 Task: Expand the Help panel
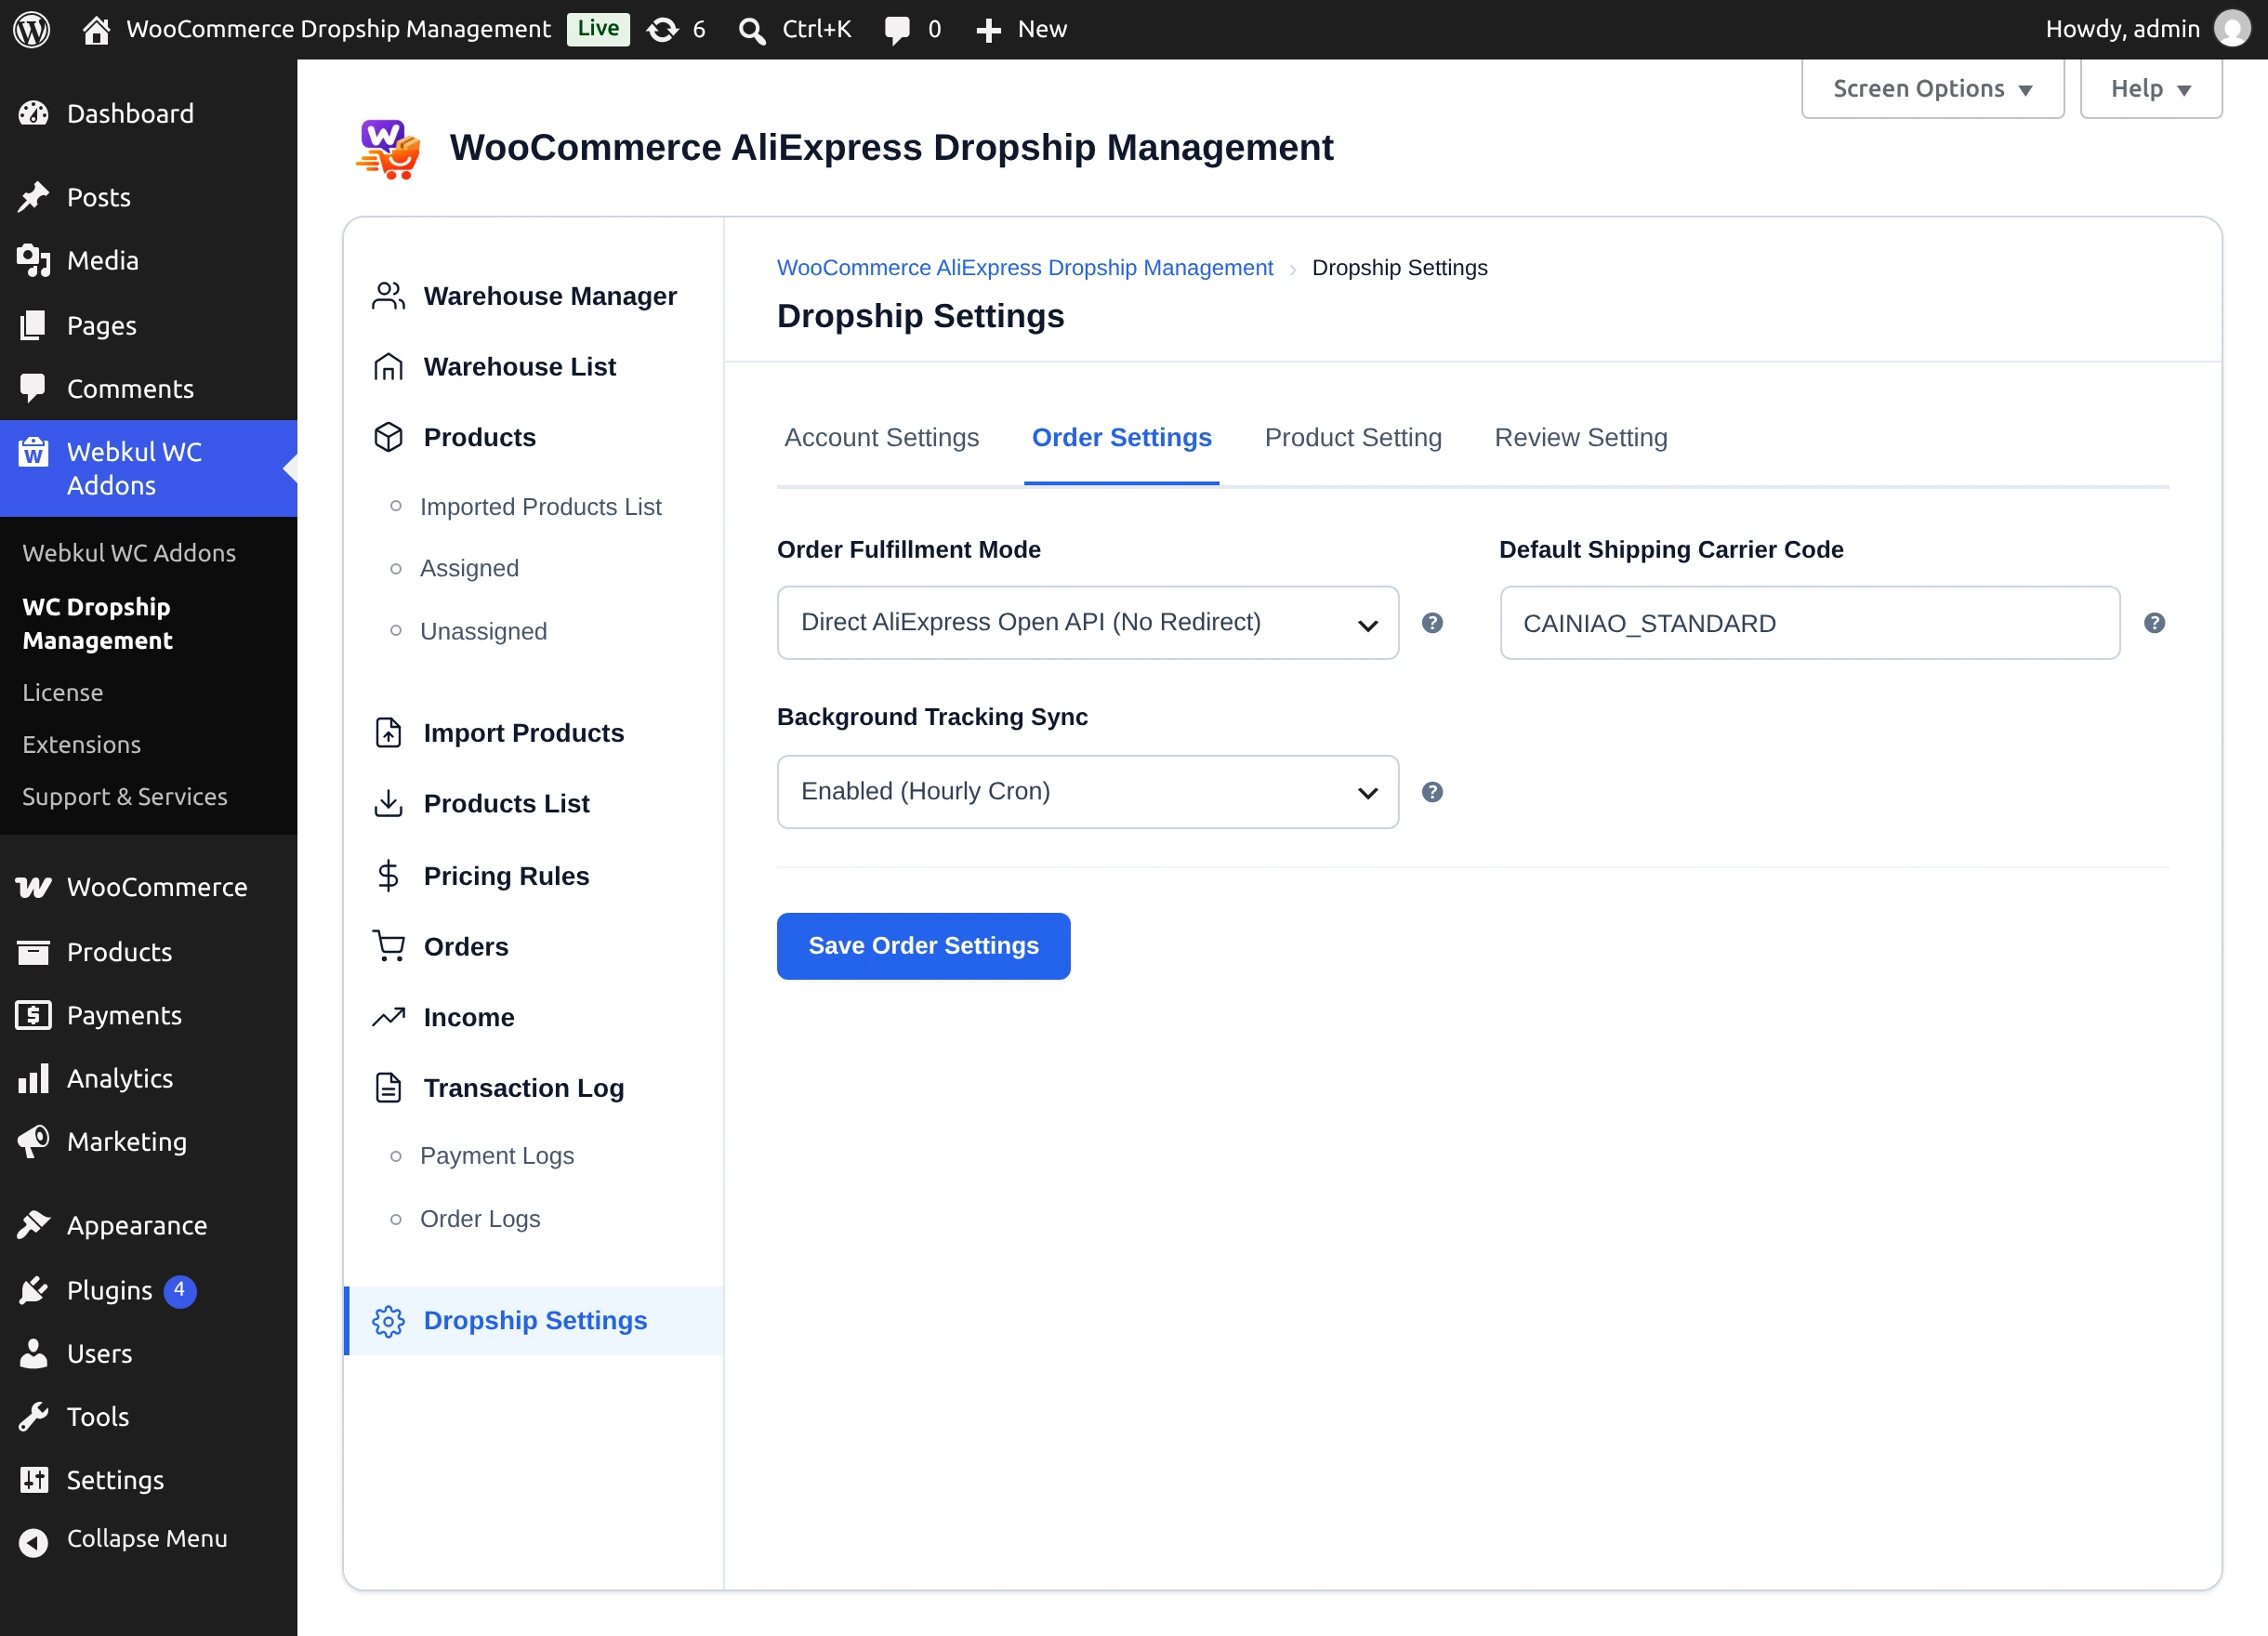(x=2151, y=89)
